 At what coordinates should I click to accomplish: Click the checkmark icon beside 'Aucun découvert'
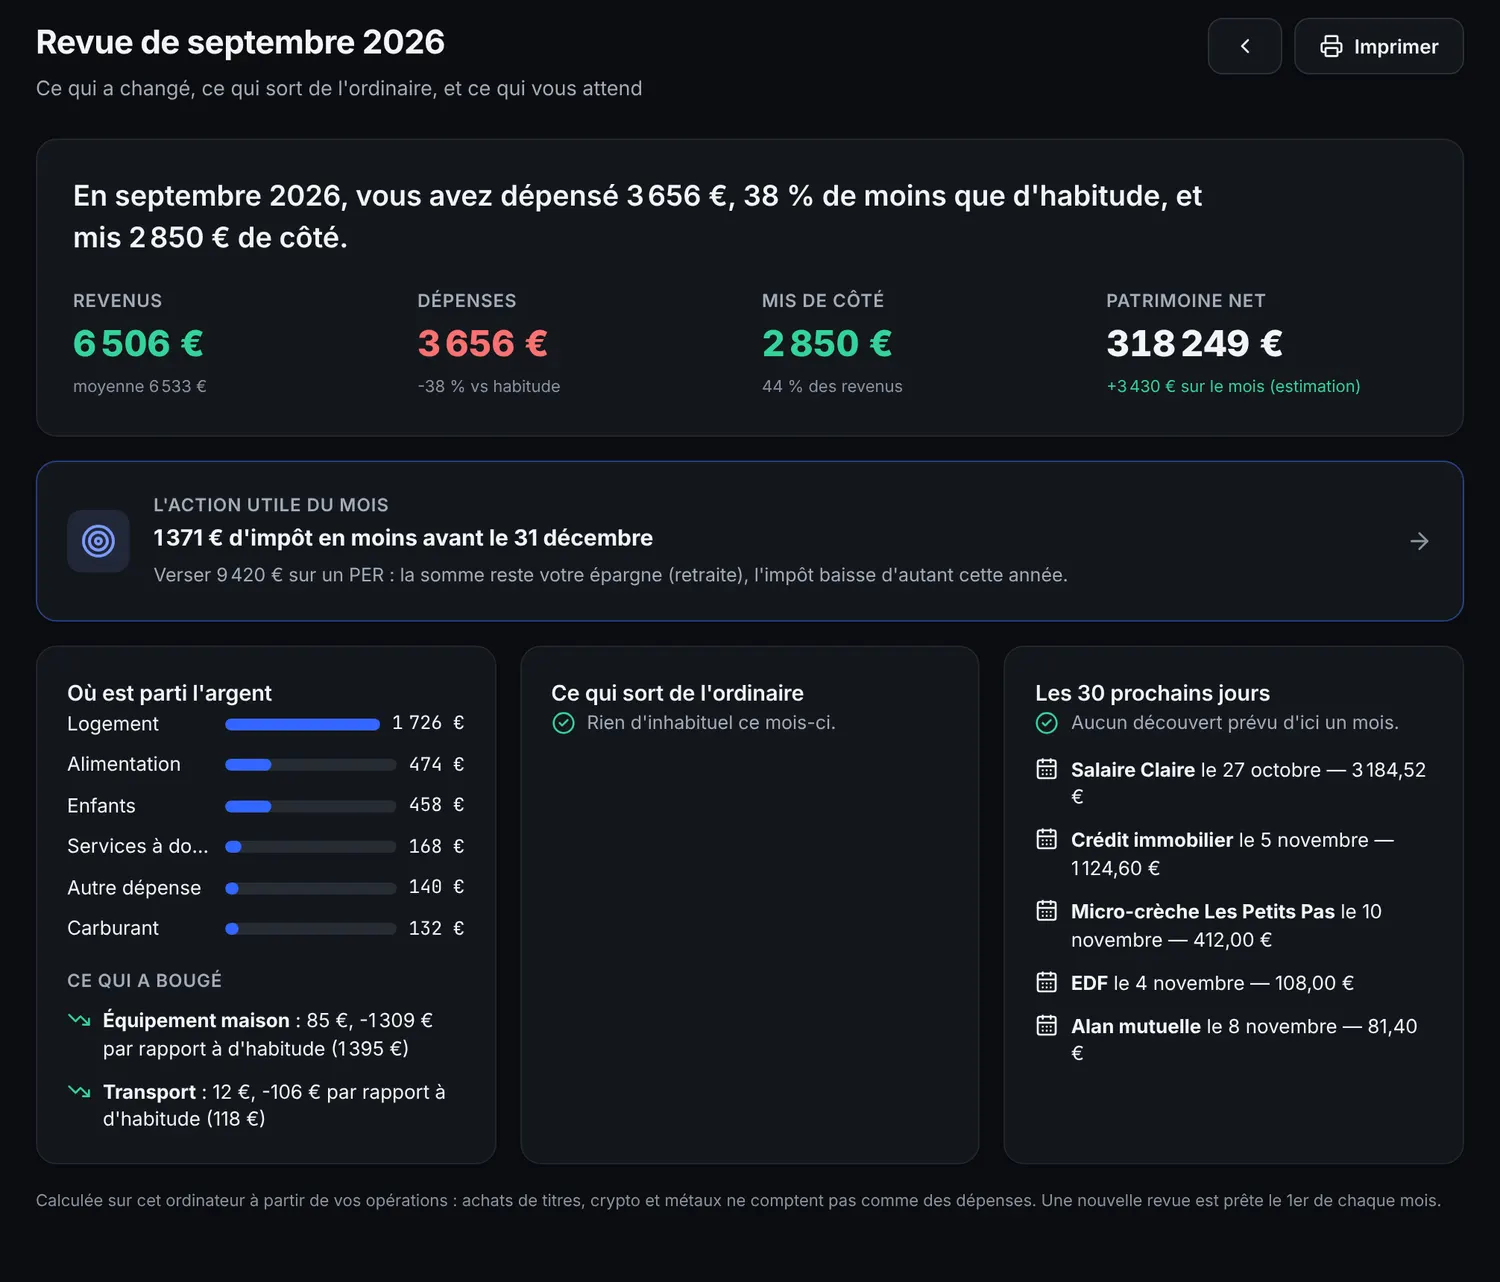(x=1046, y=723)
